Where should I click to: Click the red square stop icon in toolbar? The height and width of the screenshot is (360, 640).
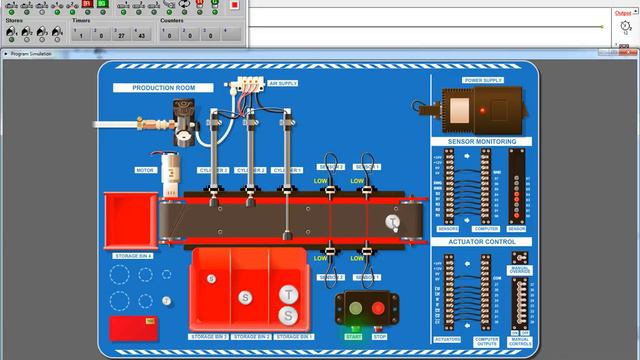(x=235, y=5)
